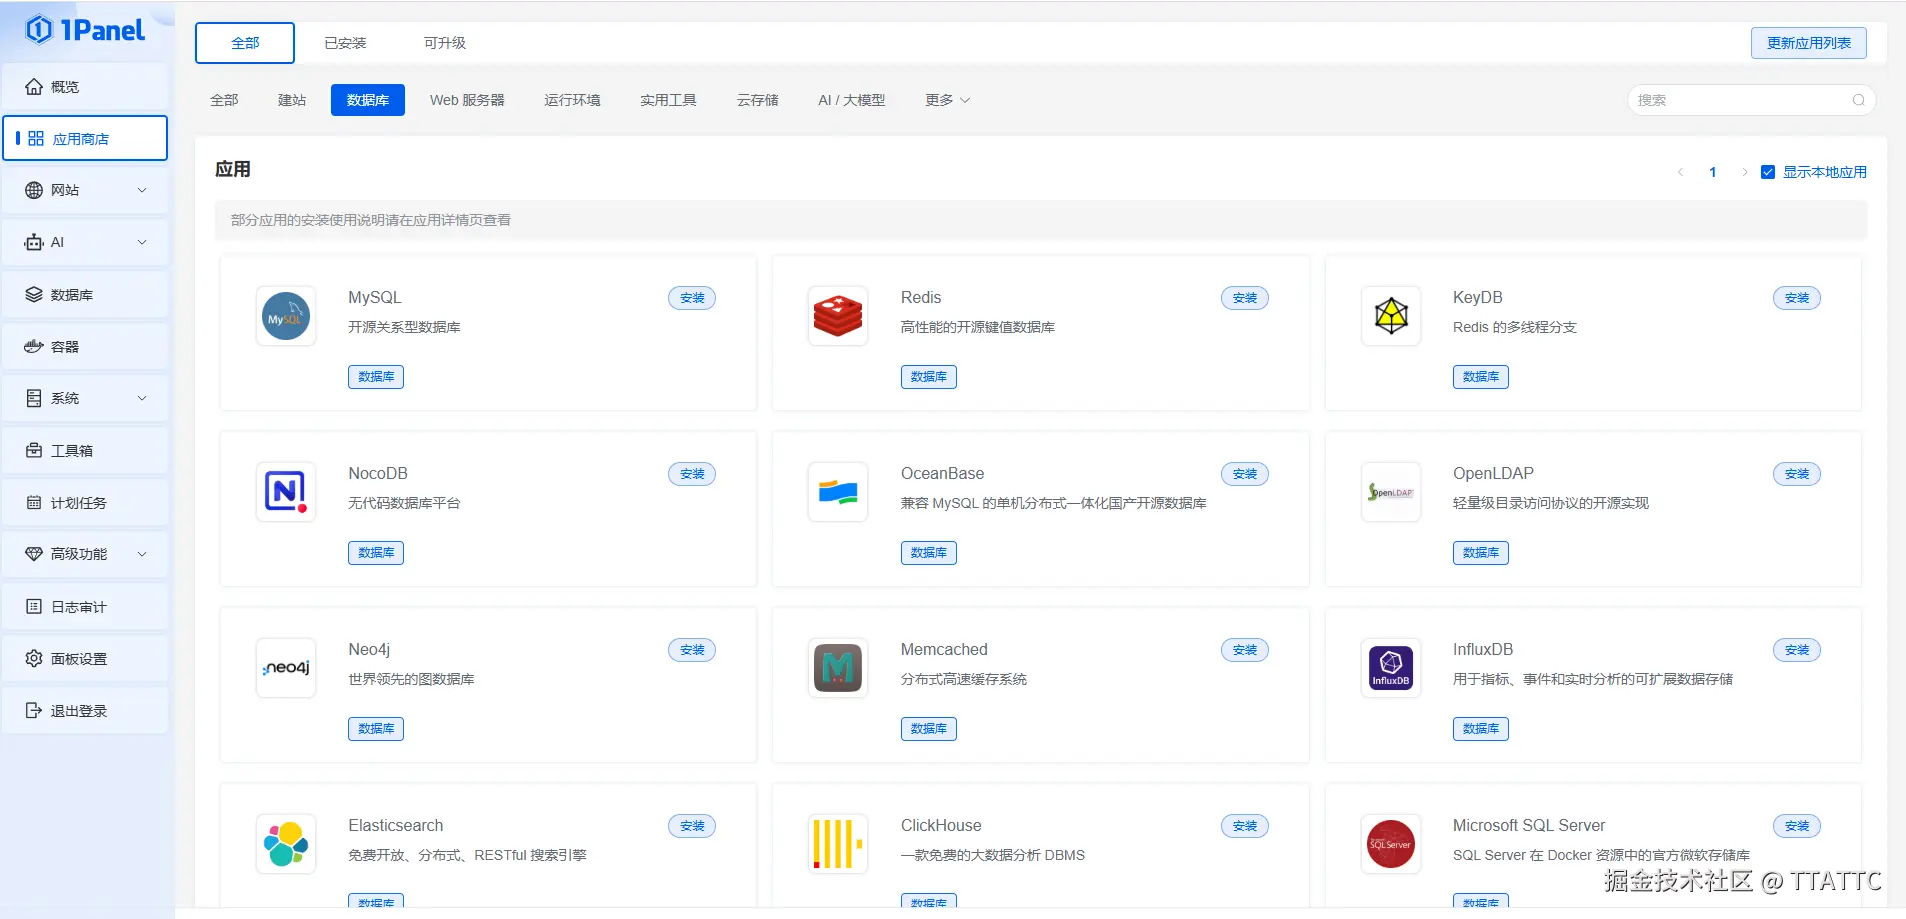The image size is (1906, 919).
Task: Click the 更新应用列表 button
Action: tap(1809, 43)
